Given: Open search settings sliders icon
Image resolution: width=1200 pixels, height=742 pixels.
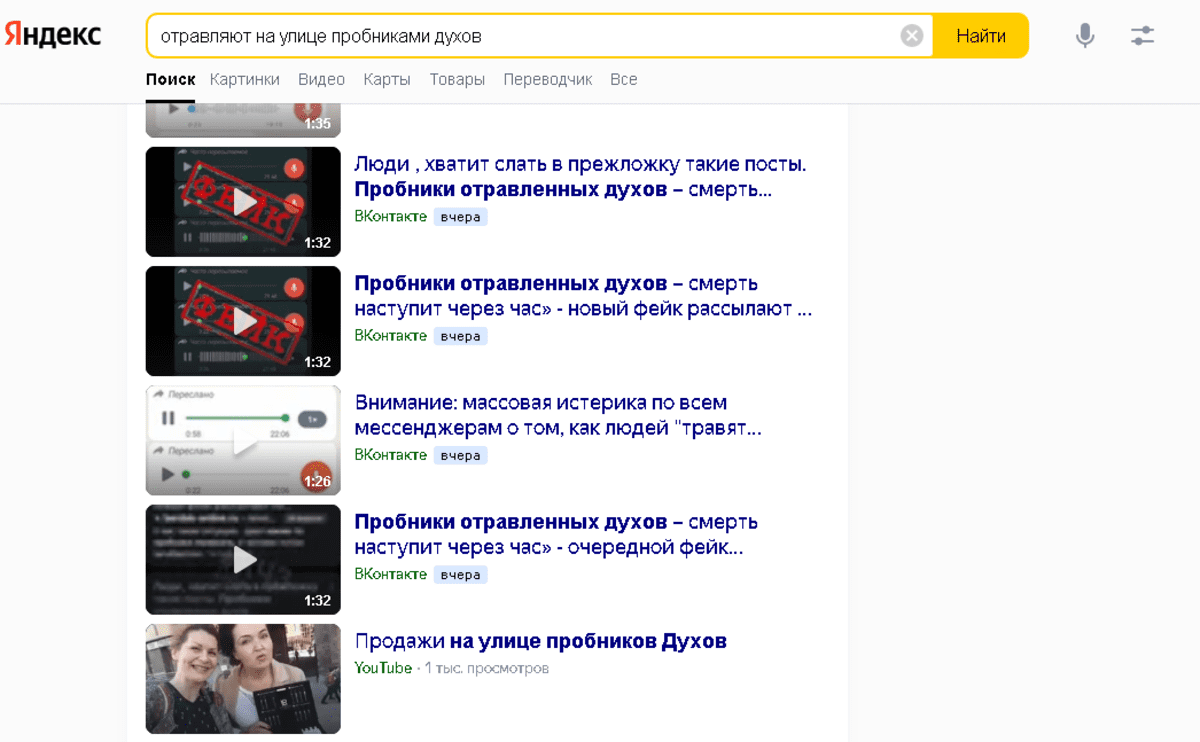Looking at the screenshot, I should (x=1142, y=36).
